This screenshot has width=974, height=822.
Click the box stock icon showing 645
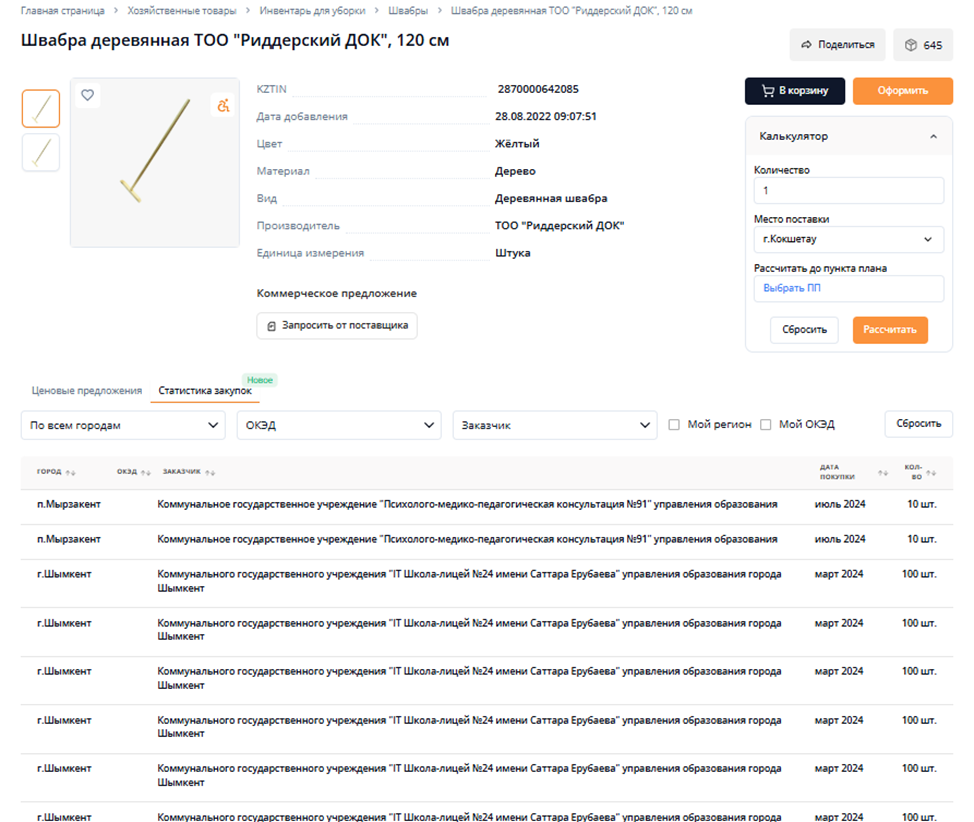(x=911, y=45)
